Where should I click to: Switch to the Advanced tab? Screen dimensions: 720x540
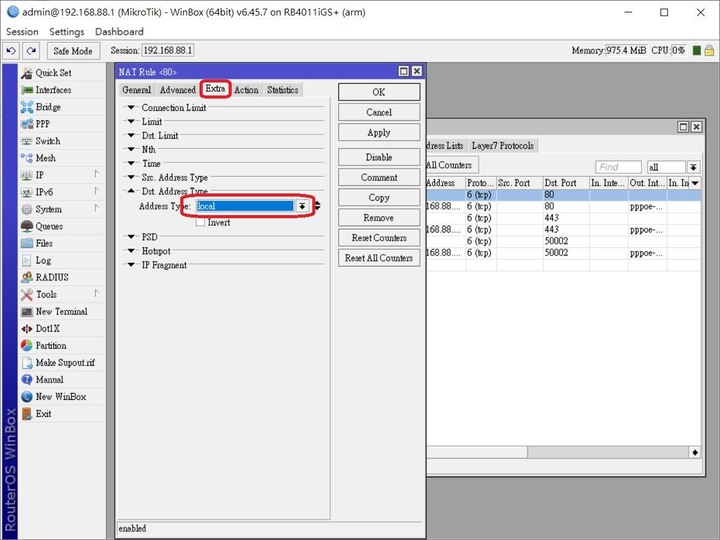pyautogui.click(x=178, y=90)
